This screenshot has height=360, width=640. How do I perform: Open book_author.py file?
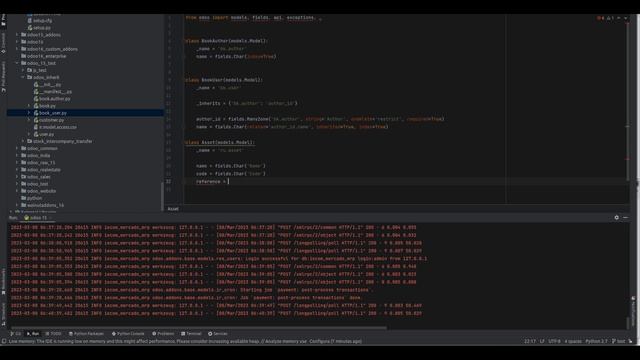click(x=55, y=99)
